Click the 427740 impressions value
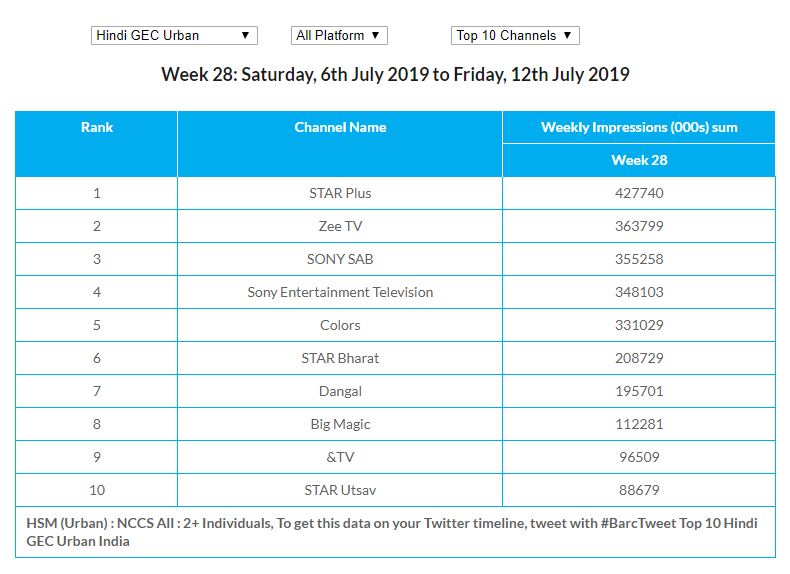 639,193
